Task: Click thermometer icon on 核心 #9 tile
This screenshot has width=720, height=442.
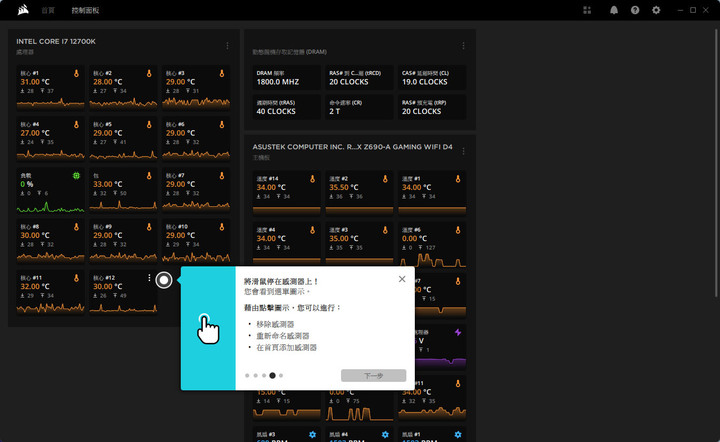Action: tap(149, 227)
